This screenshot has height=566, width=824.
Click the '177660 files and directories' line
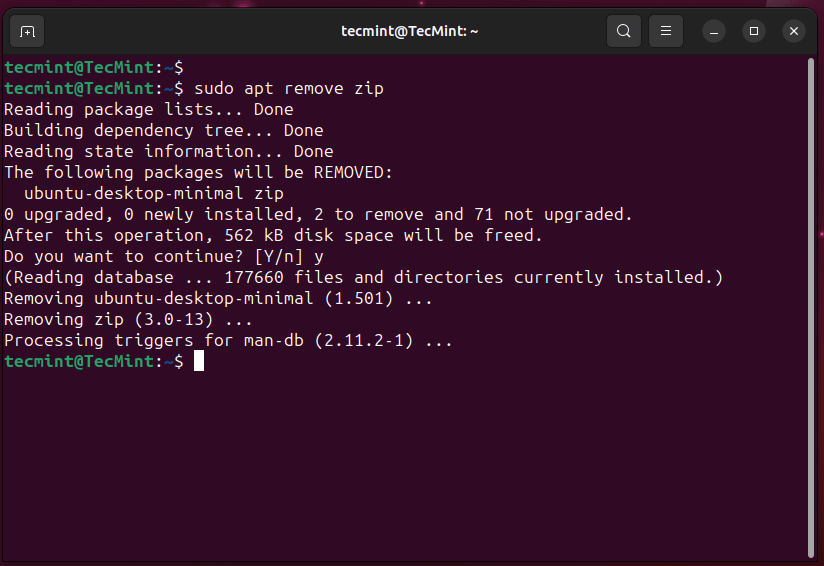(x=364, y=277)
